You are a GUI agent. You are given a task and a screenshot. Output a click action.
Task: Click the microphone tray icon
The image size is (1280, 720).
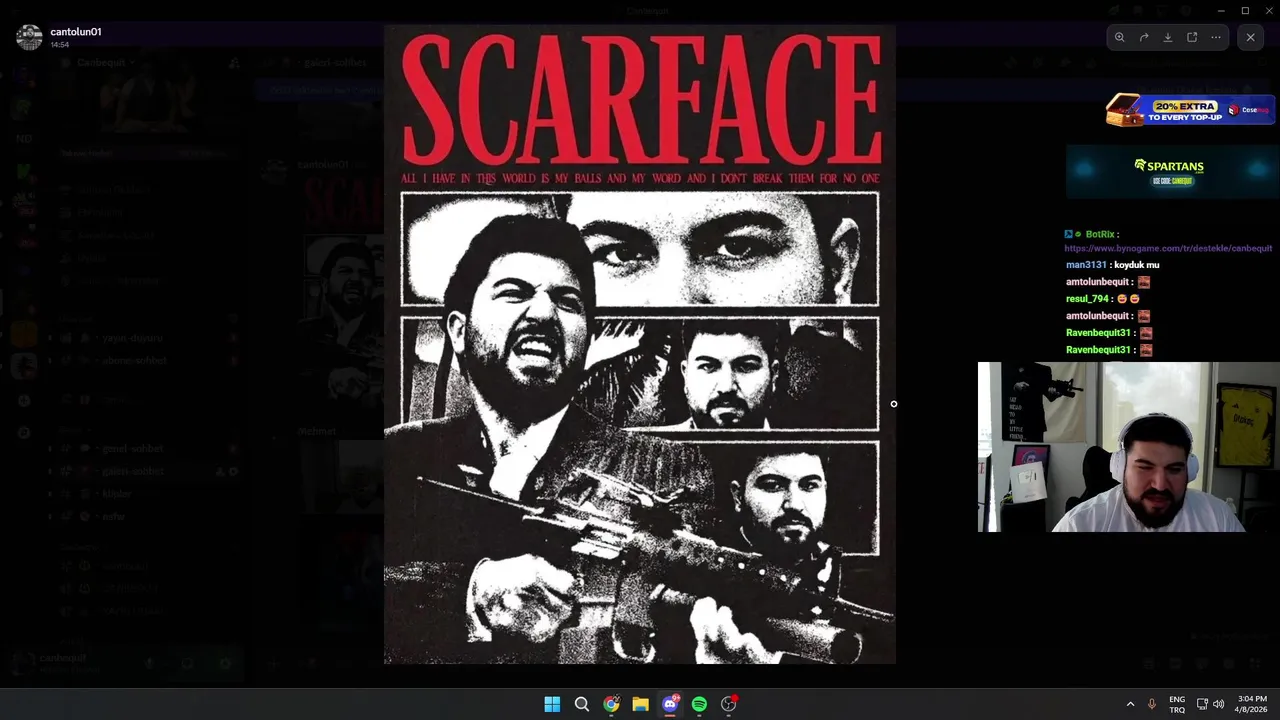pyautogui.click(x=1152, y=704)
